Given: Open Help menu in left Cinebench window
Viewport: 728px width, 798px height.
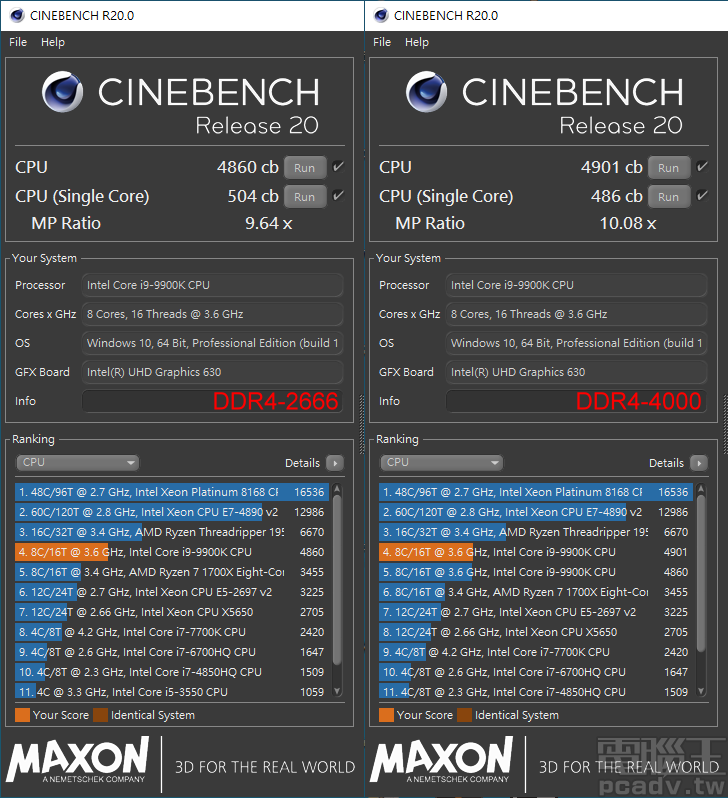Looking at the screenshot, I should (53, 42).
